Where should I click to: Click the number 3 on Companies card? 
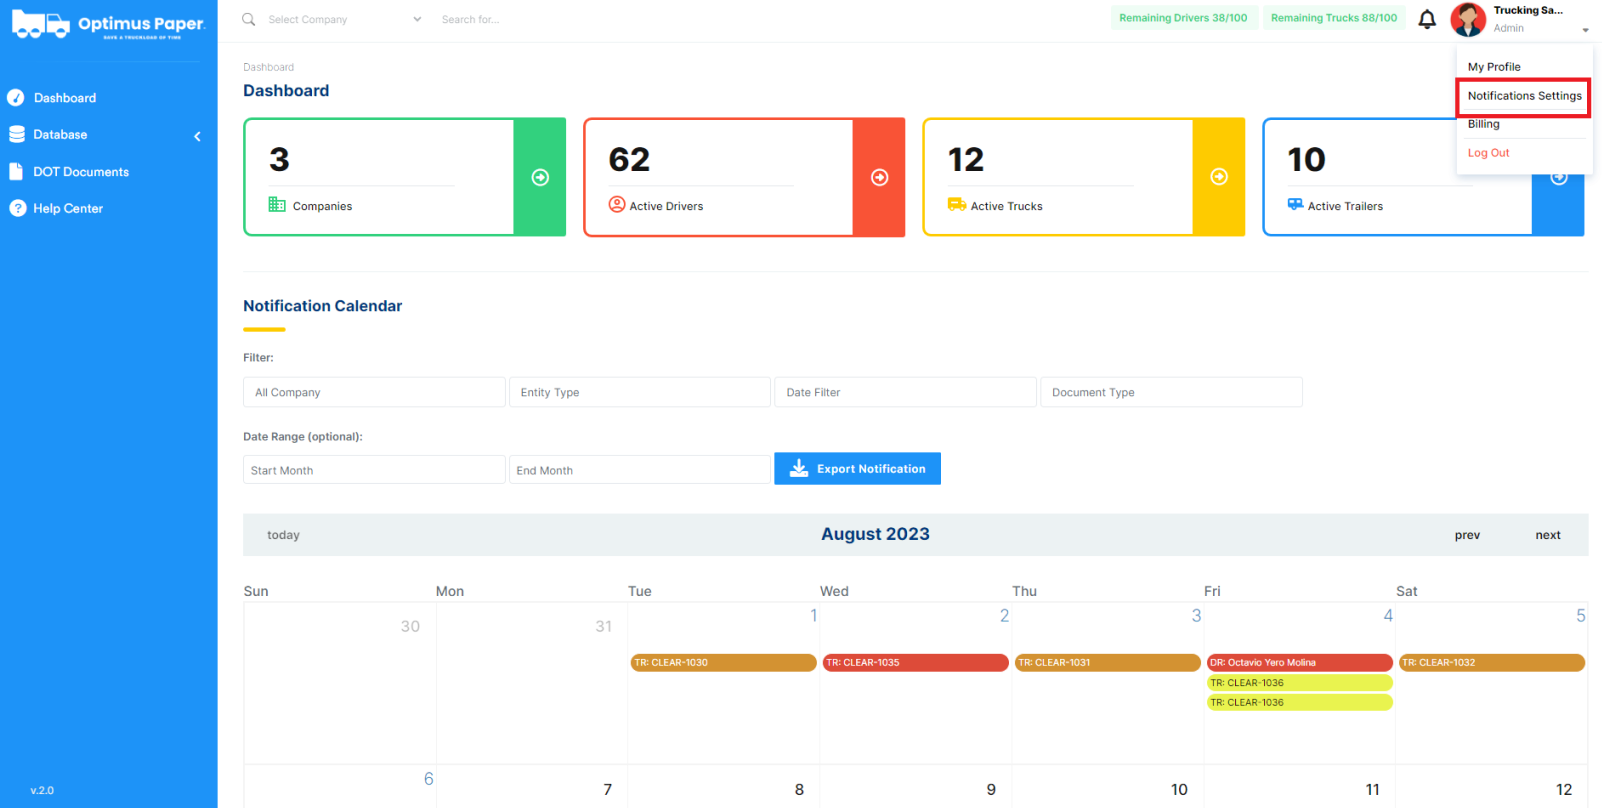coord(279,160)
